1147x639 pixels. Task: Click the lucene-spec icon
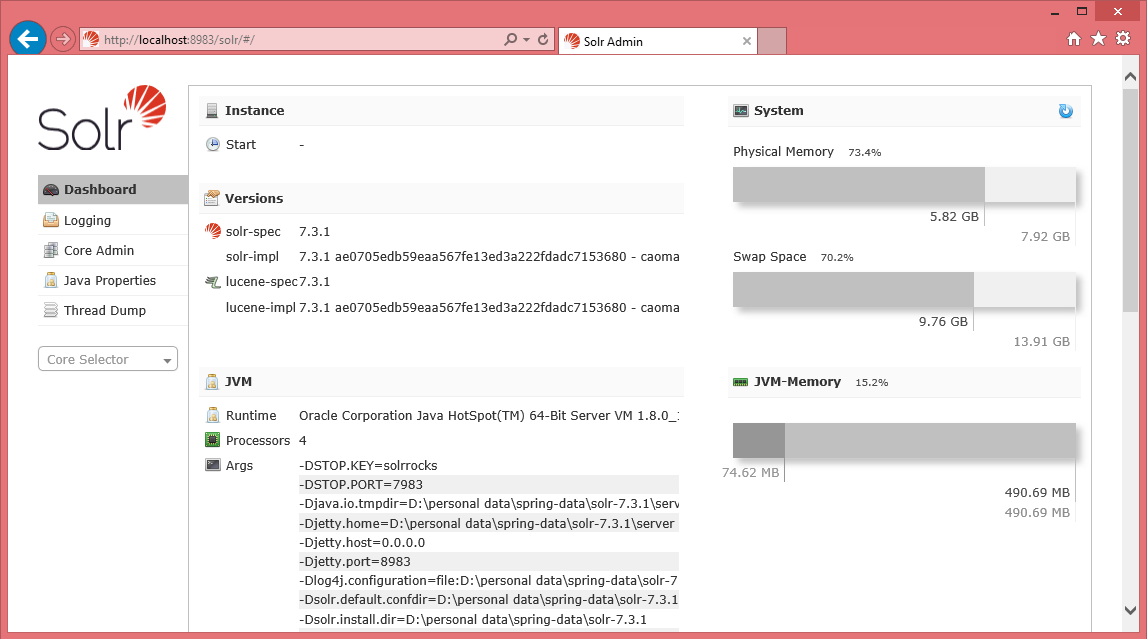click(213, 281)
